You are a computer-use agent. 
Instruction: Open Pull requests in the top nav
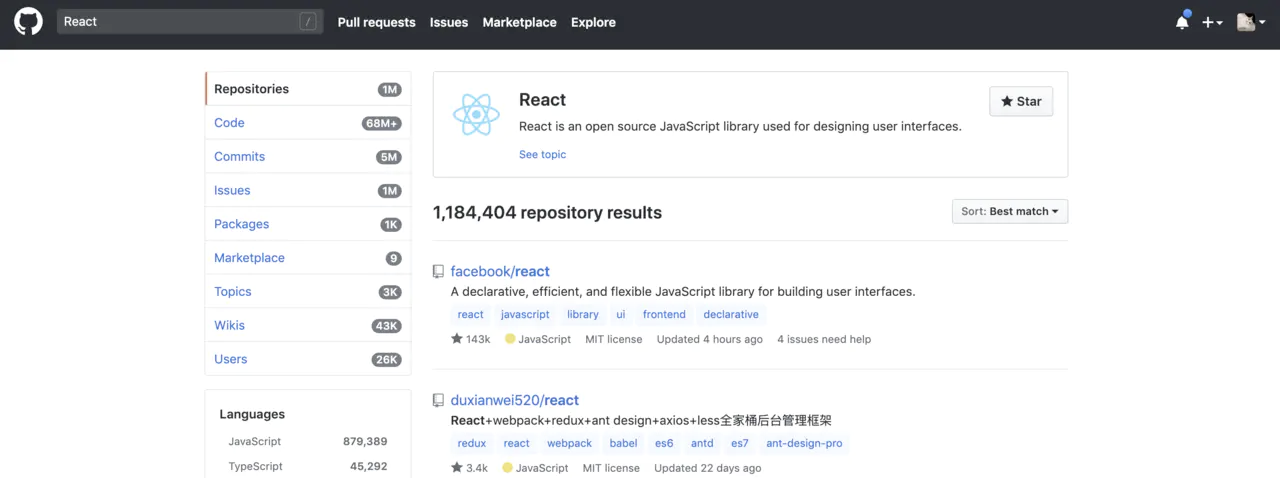pos(376,22)
